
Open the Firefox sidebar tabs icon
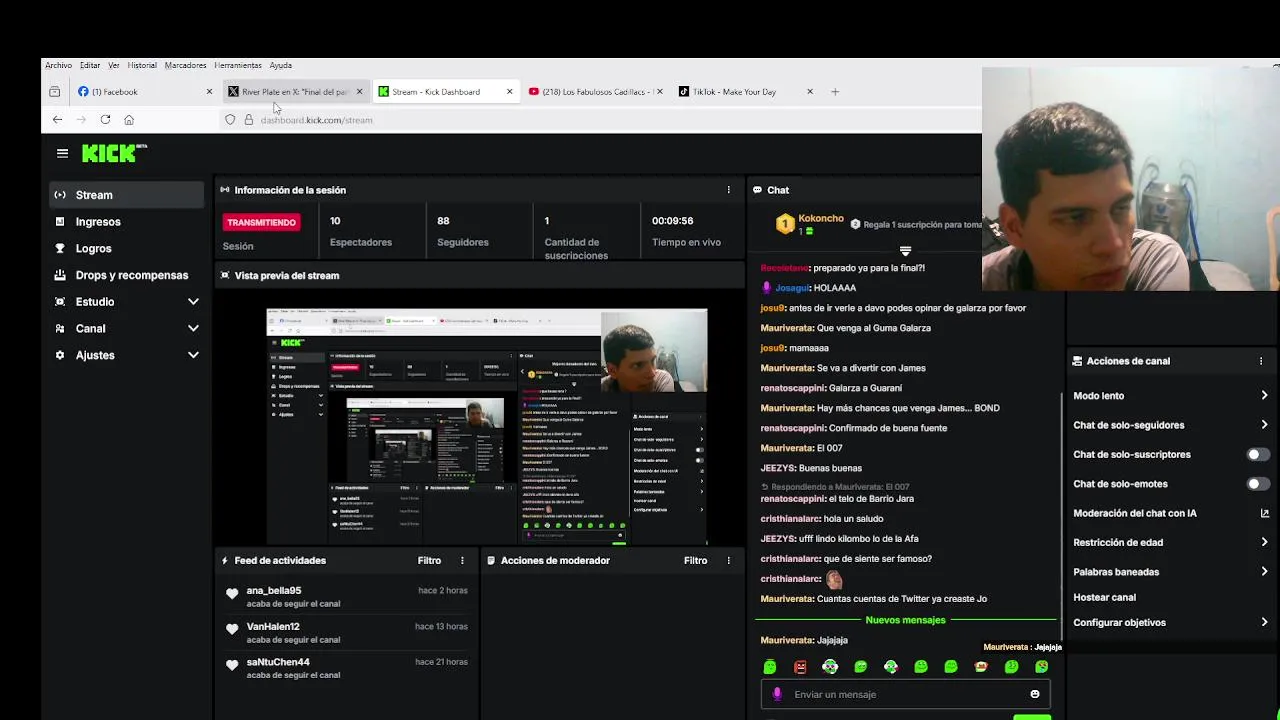(55, 91)
